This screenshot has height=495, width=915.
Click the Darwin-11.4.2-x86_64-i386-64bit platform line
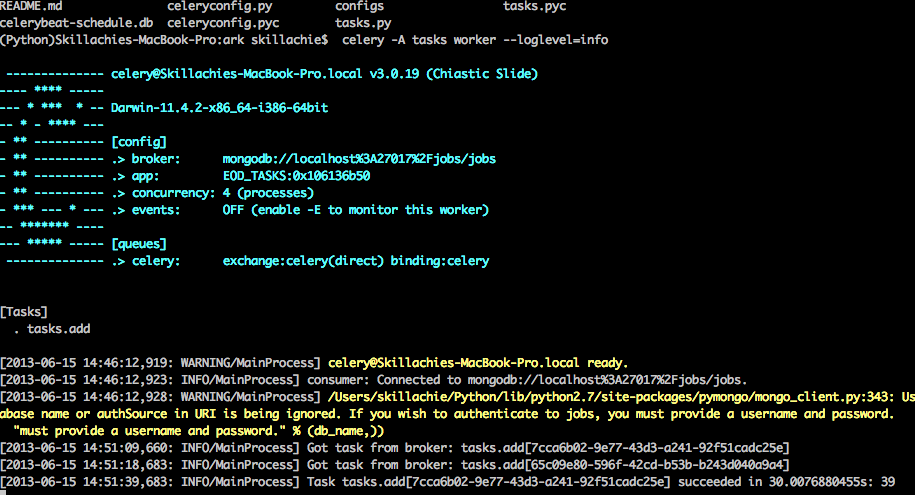[x=219, y=108]
